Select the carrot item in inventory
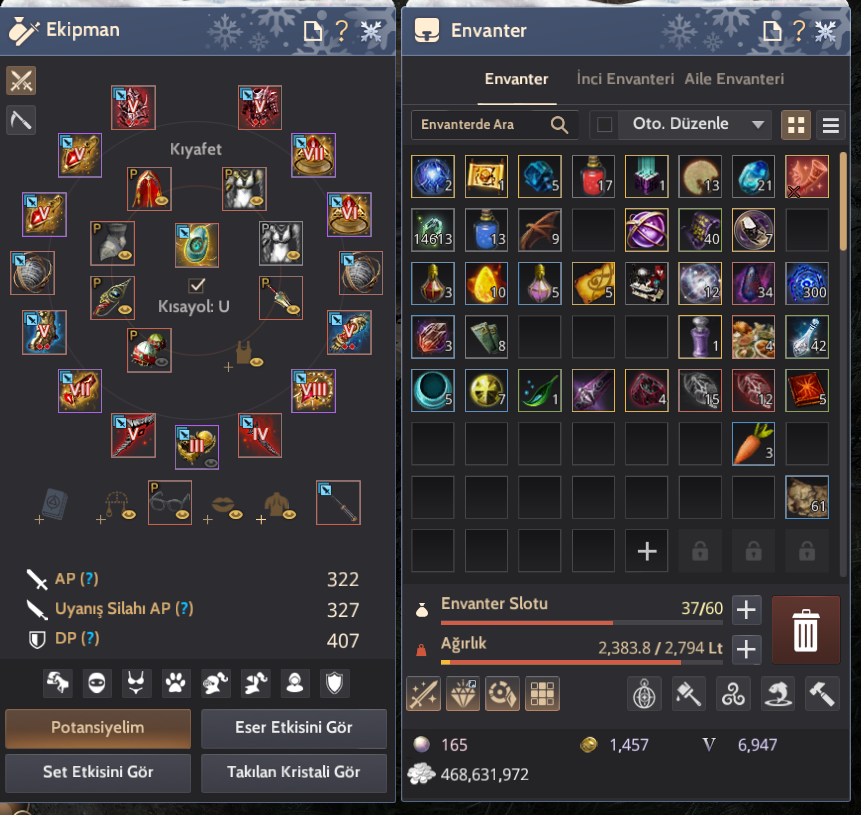861x815 pixels. 753,444
